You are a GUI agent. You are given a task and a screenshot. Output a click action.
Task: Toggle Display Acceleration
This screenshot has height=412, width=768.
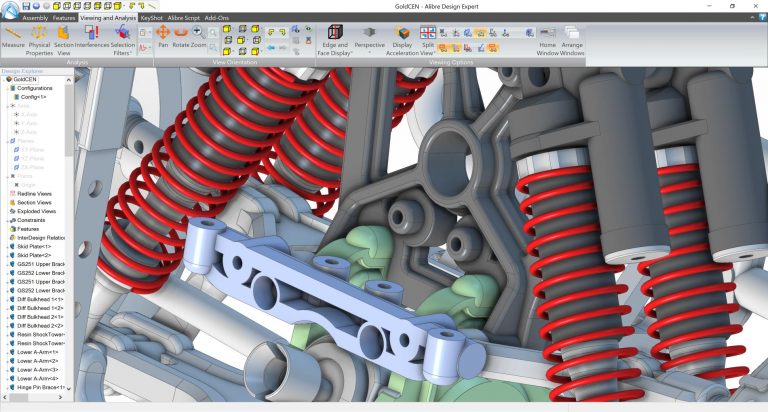click(402, 38)
